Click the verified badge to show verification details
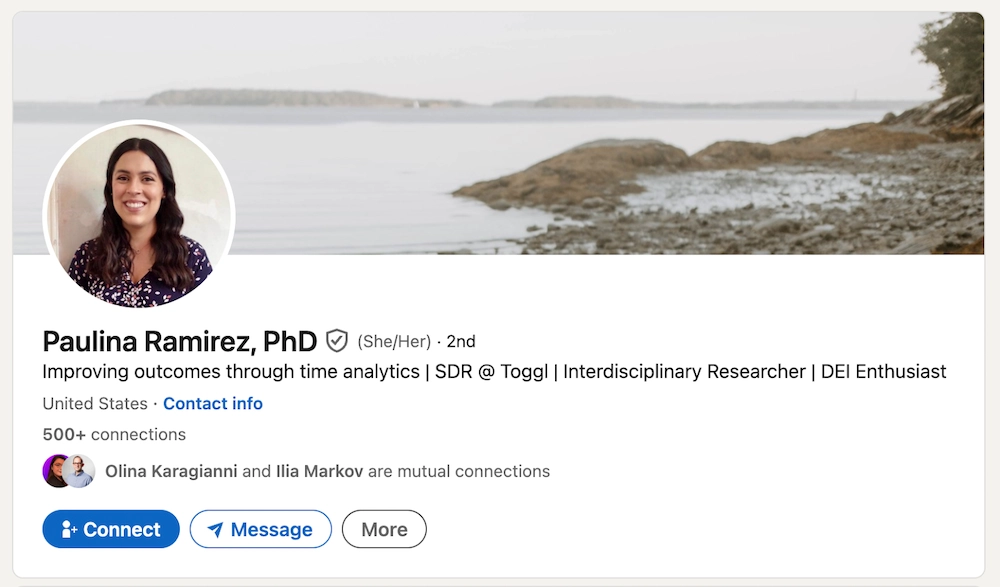 pos(335,340)
